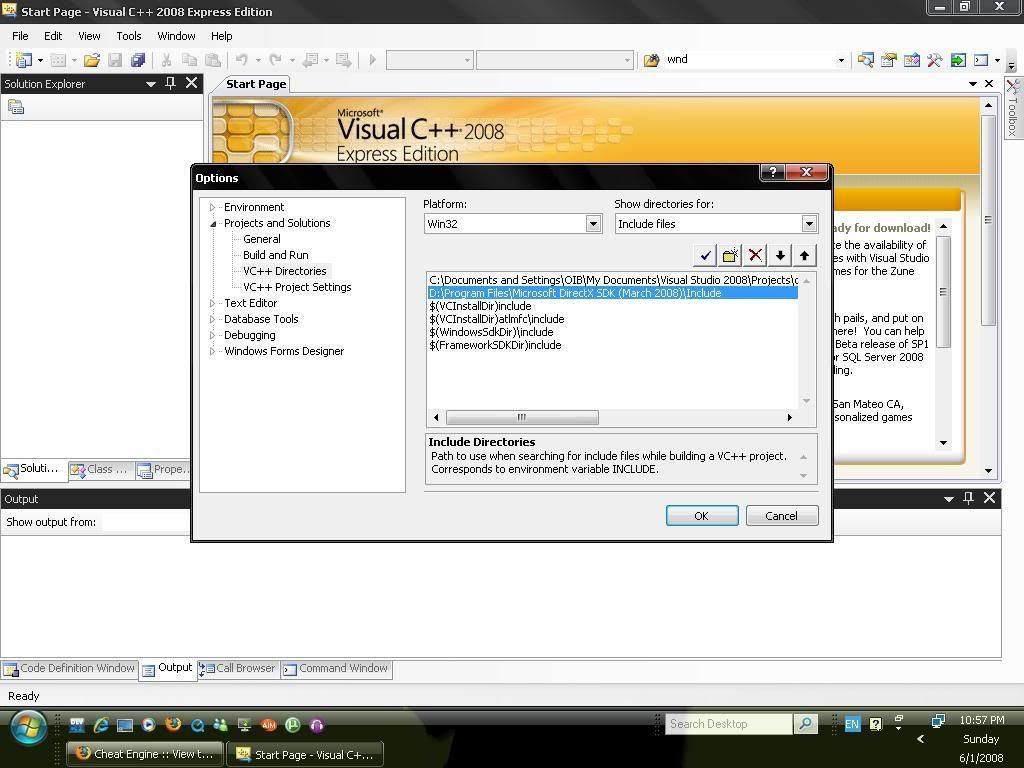Viewport: 1024px width, 768px height.
Task: Toggle auto-hide pin on Solution Explorer
Action: point(170,83)
